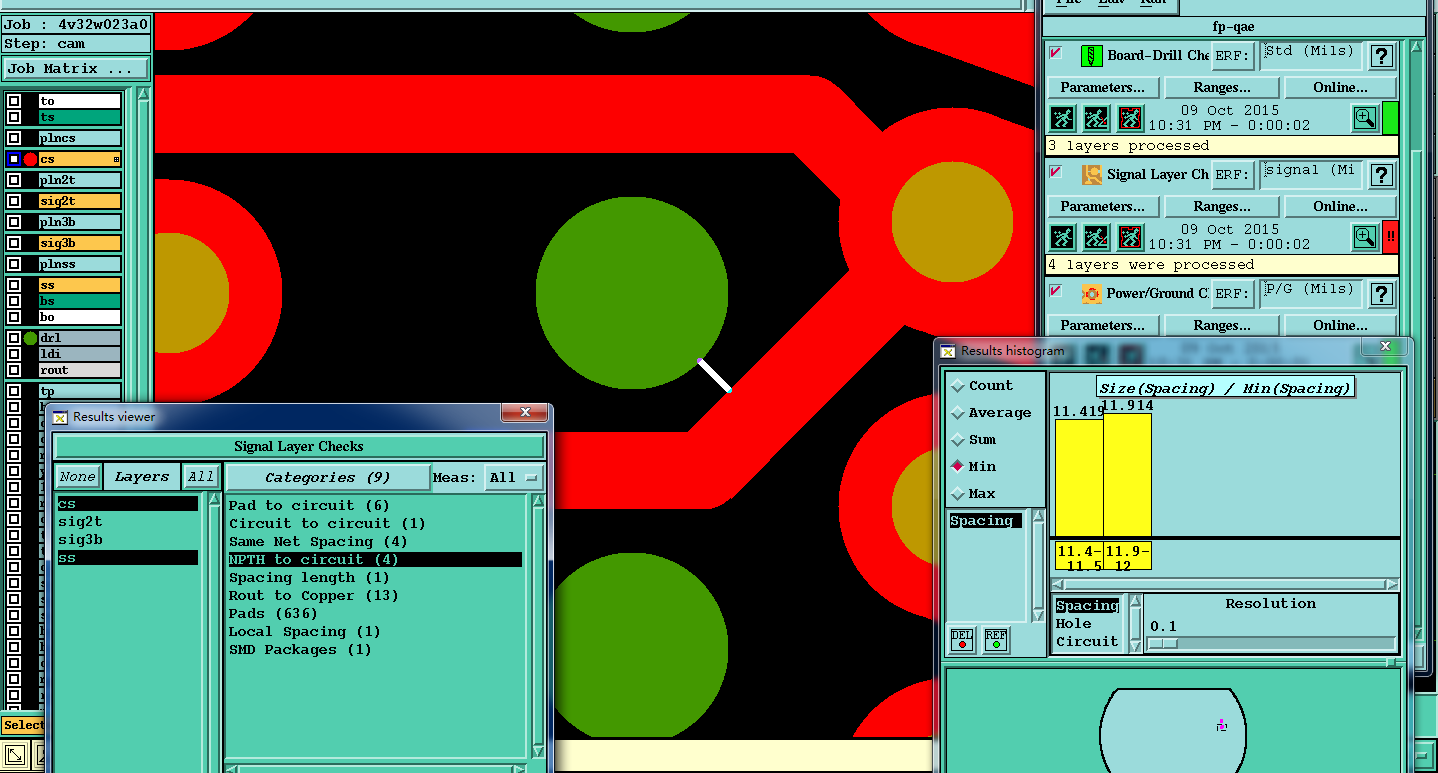Open help for Signal Layer Checks

pos(1382,175)
